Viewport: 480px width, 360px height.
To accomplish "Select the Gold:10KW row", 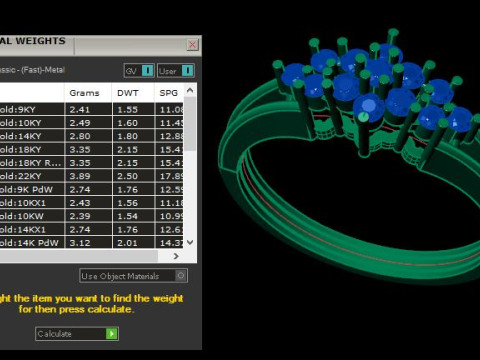I will [92, 216].
